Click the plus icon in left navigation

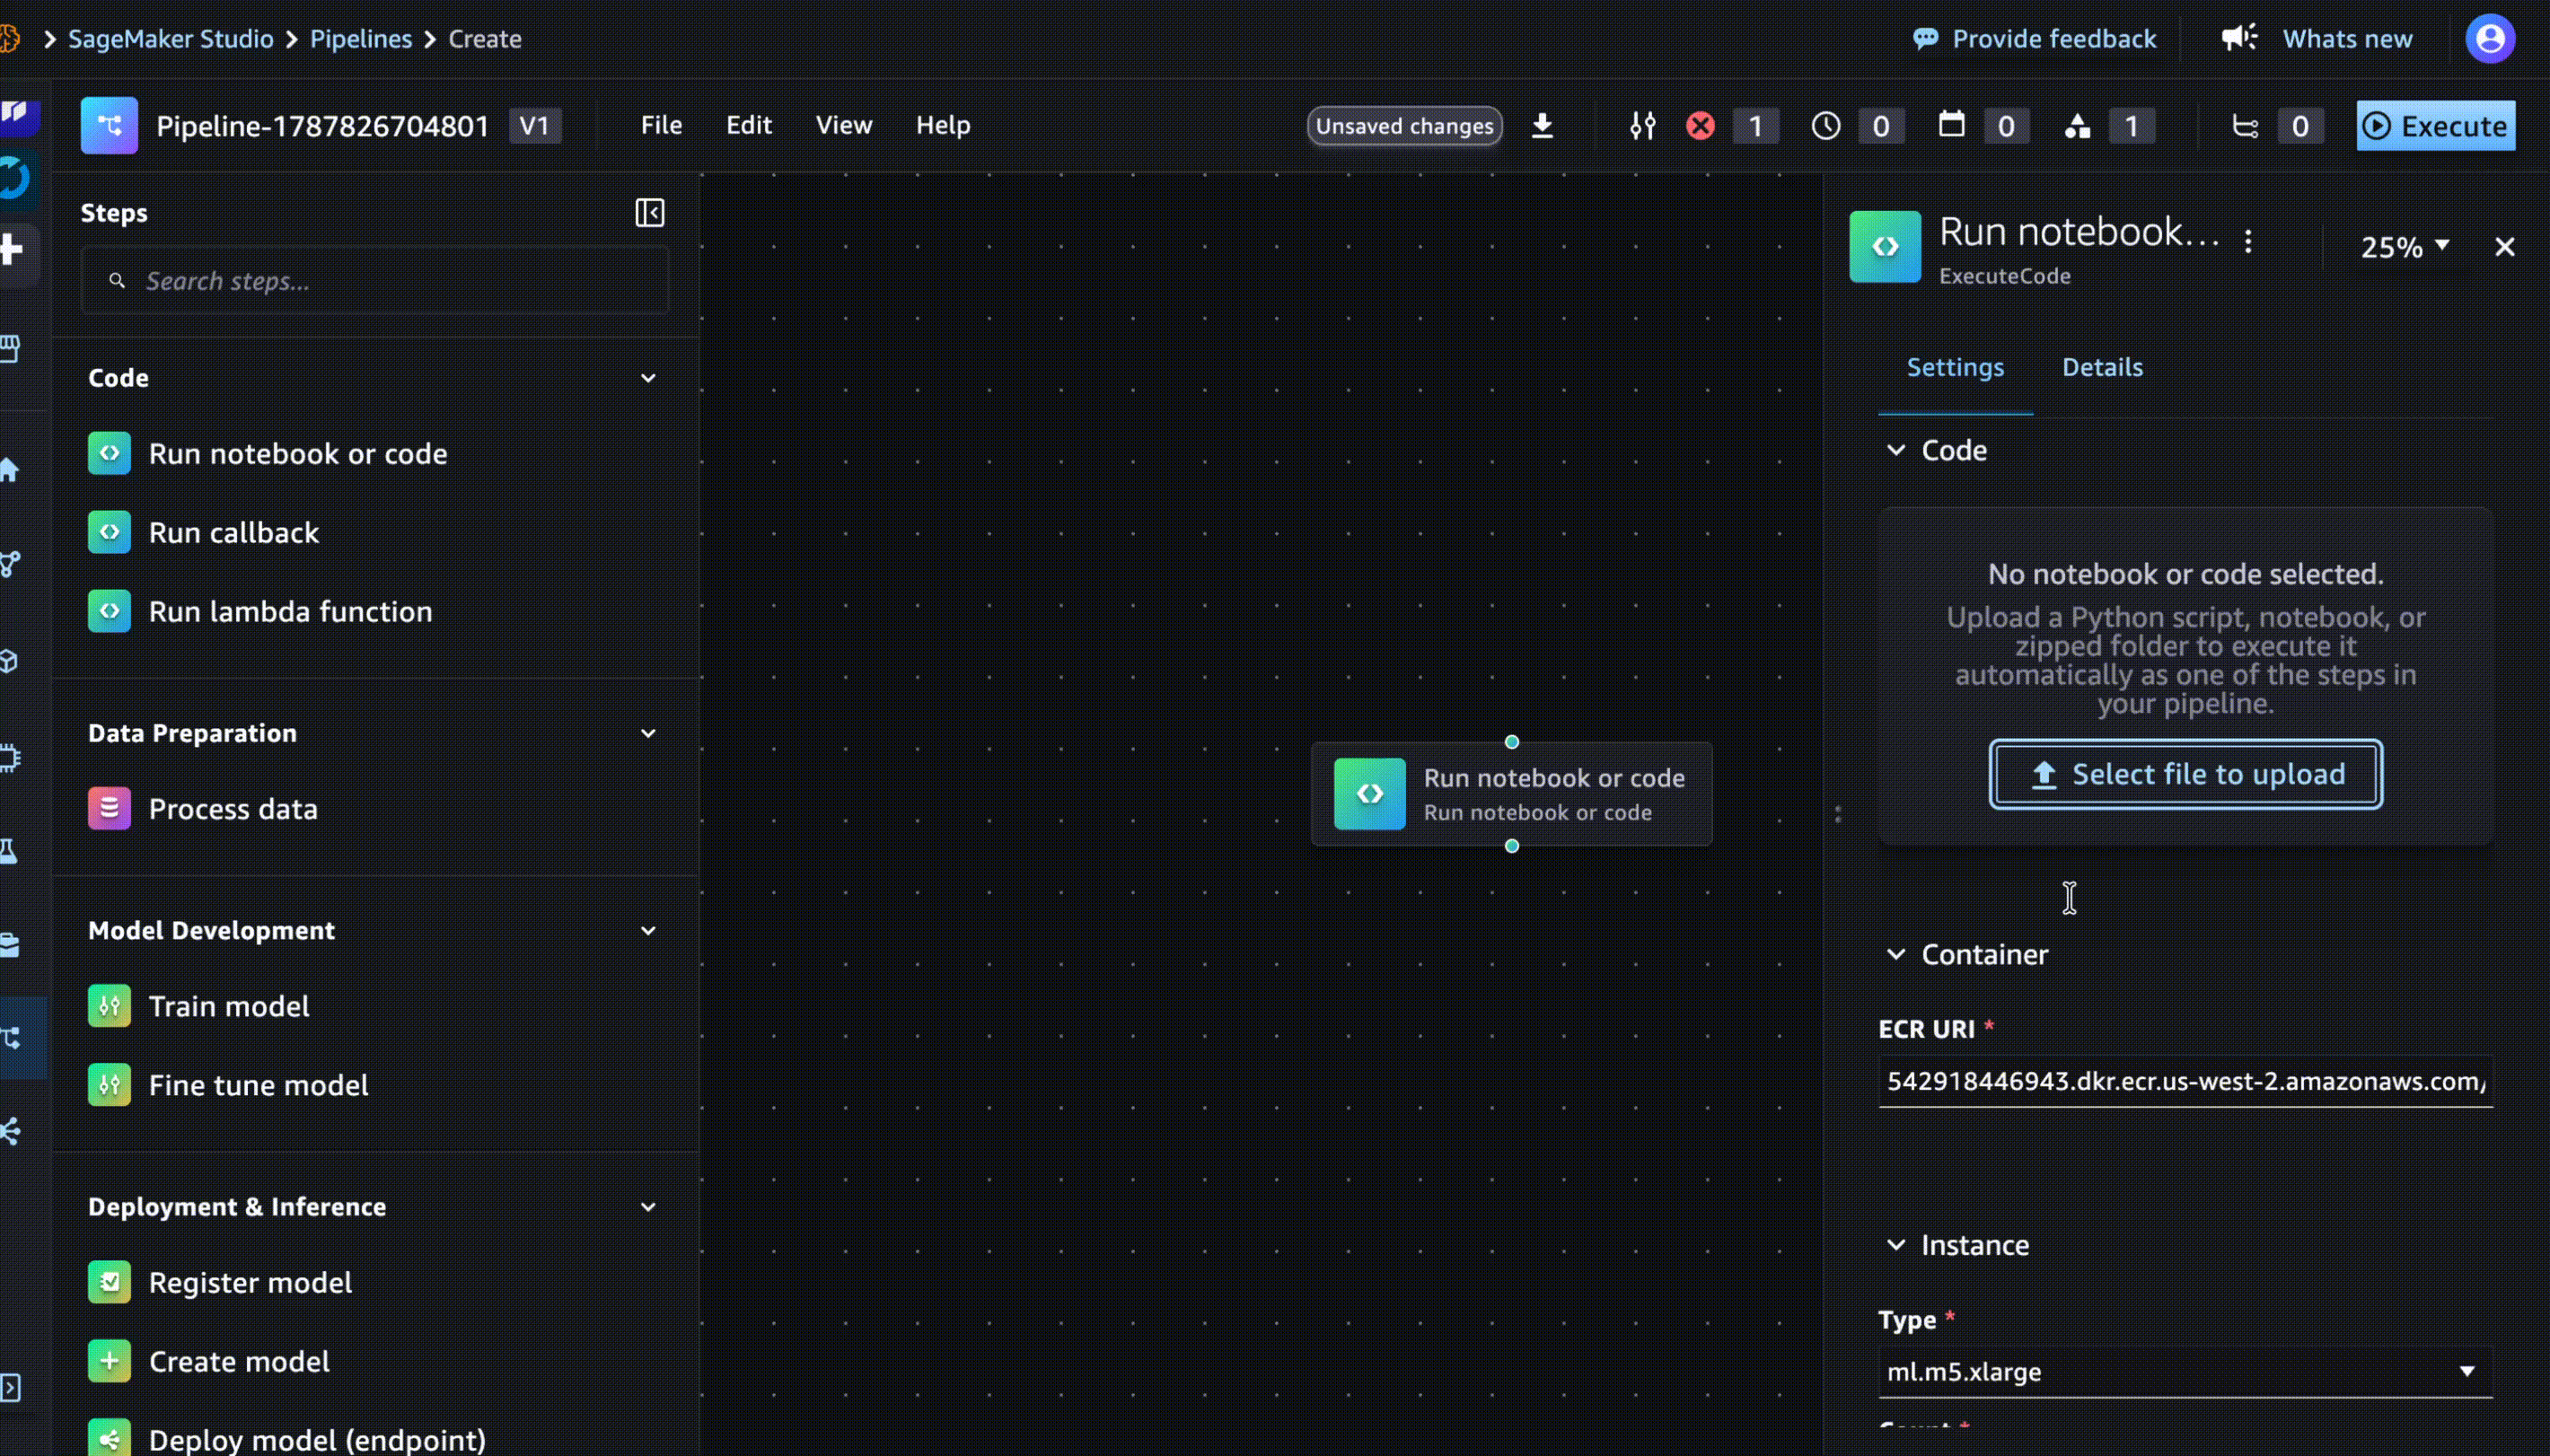pyautogui.click(x=12, y=249)
